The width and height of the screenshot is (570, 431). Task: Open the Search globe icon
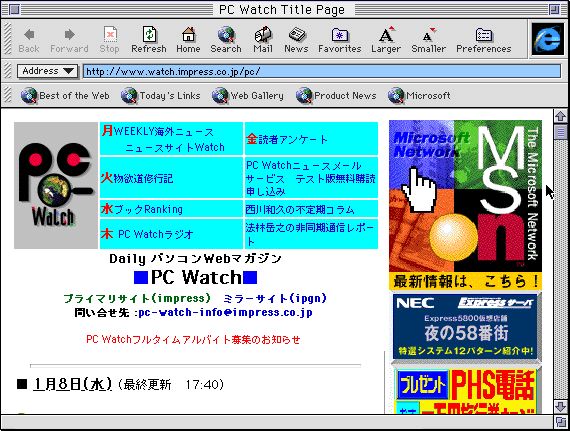tap(226, 39)
